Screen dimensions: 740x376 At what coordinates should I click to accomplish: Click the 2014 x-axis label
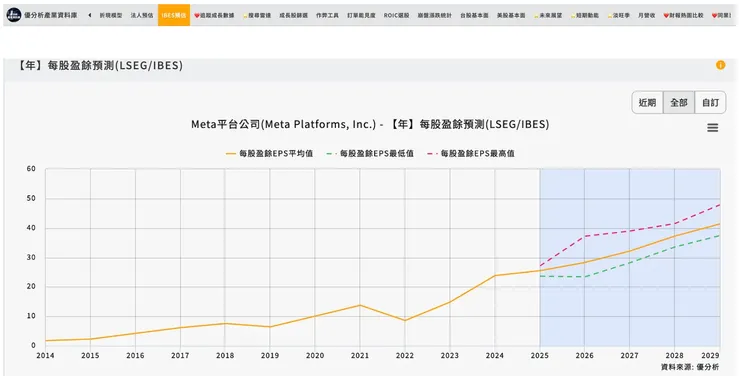pos(45,355)
